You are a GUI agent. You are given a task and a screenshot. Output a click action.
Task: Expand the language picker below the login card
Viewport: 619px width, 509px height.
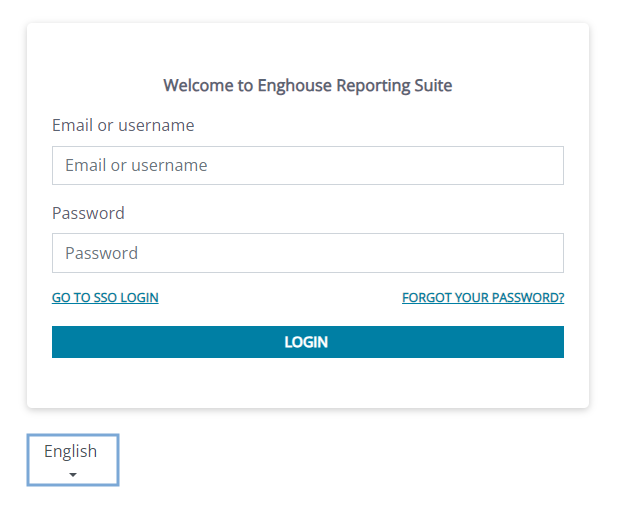(72, 461)
